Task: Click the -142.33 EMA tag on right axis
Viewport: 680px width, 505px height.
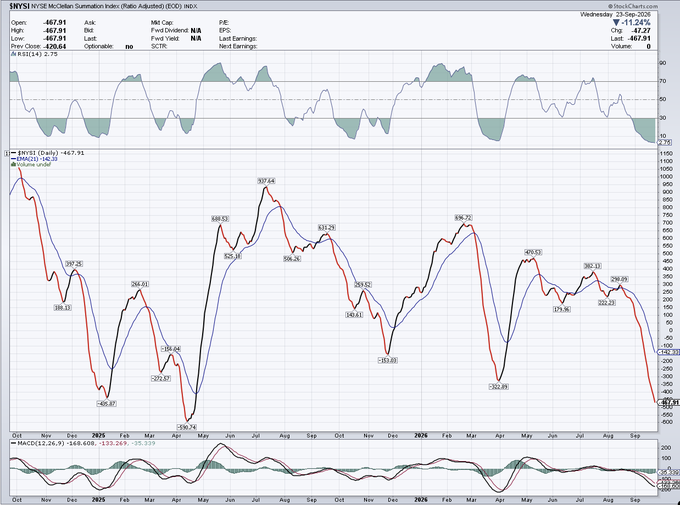Action: click(668, 352)
